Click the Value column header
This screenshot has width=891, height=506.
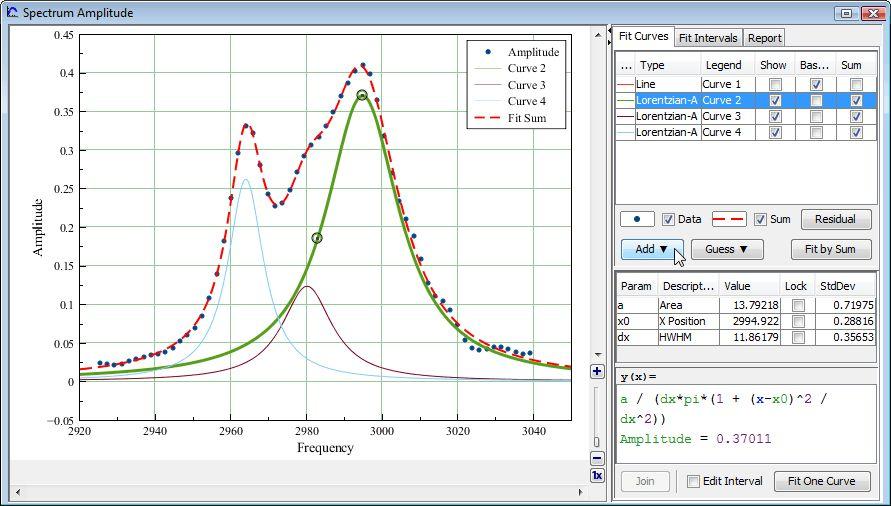pyautogui.click(x=749, y=286)
